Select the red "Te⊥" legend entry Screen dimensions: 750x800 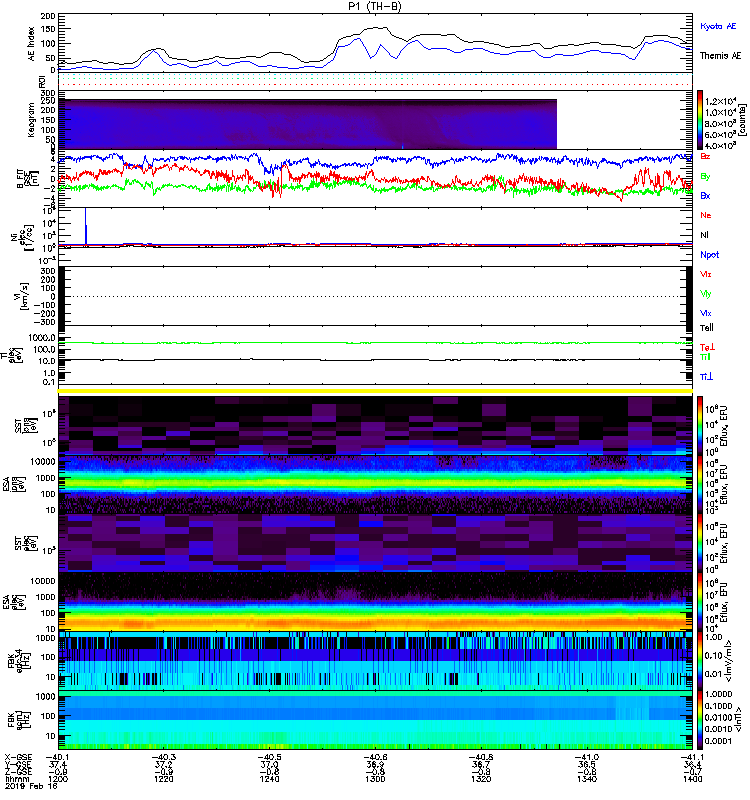[707, 347]
